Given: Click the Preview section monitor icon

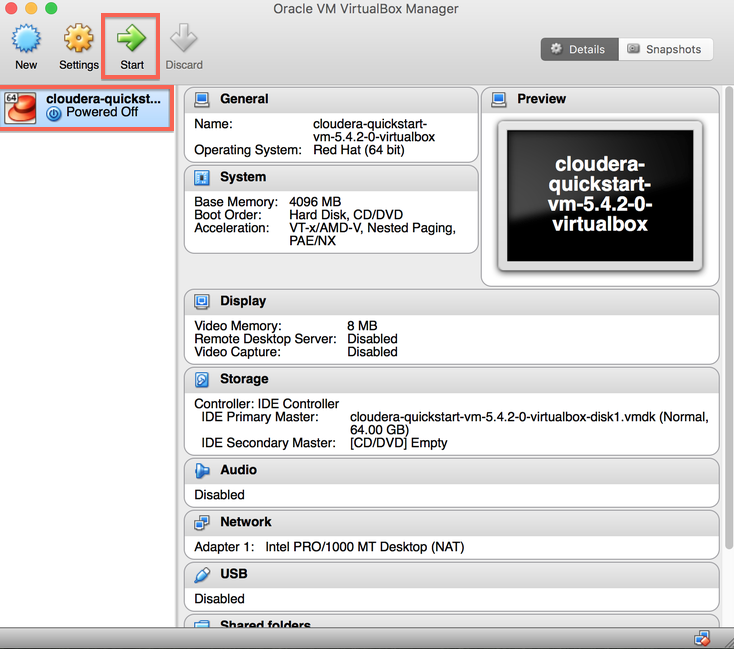Looking at the screenshot, I should 499,99.
